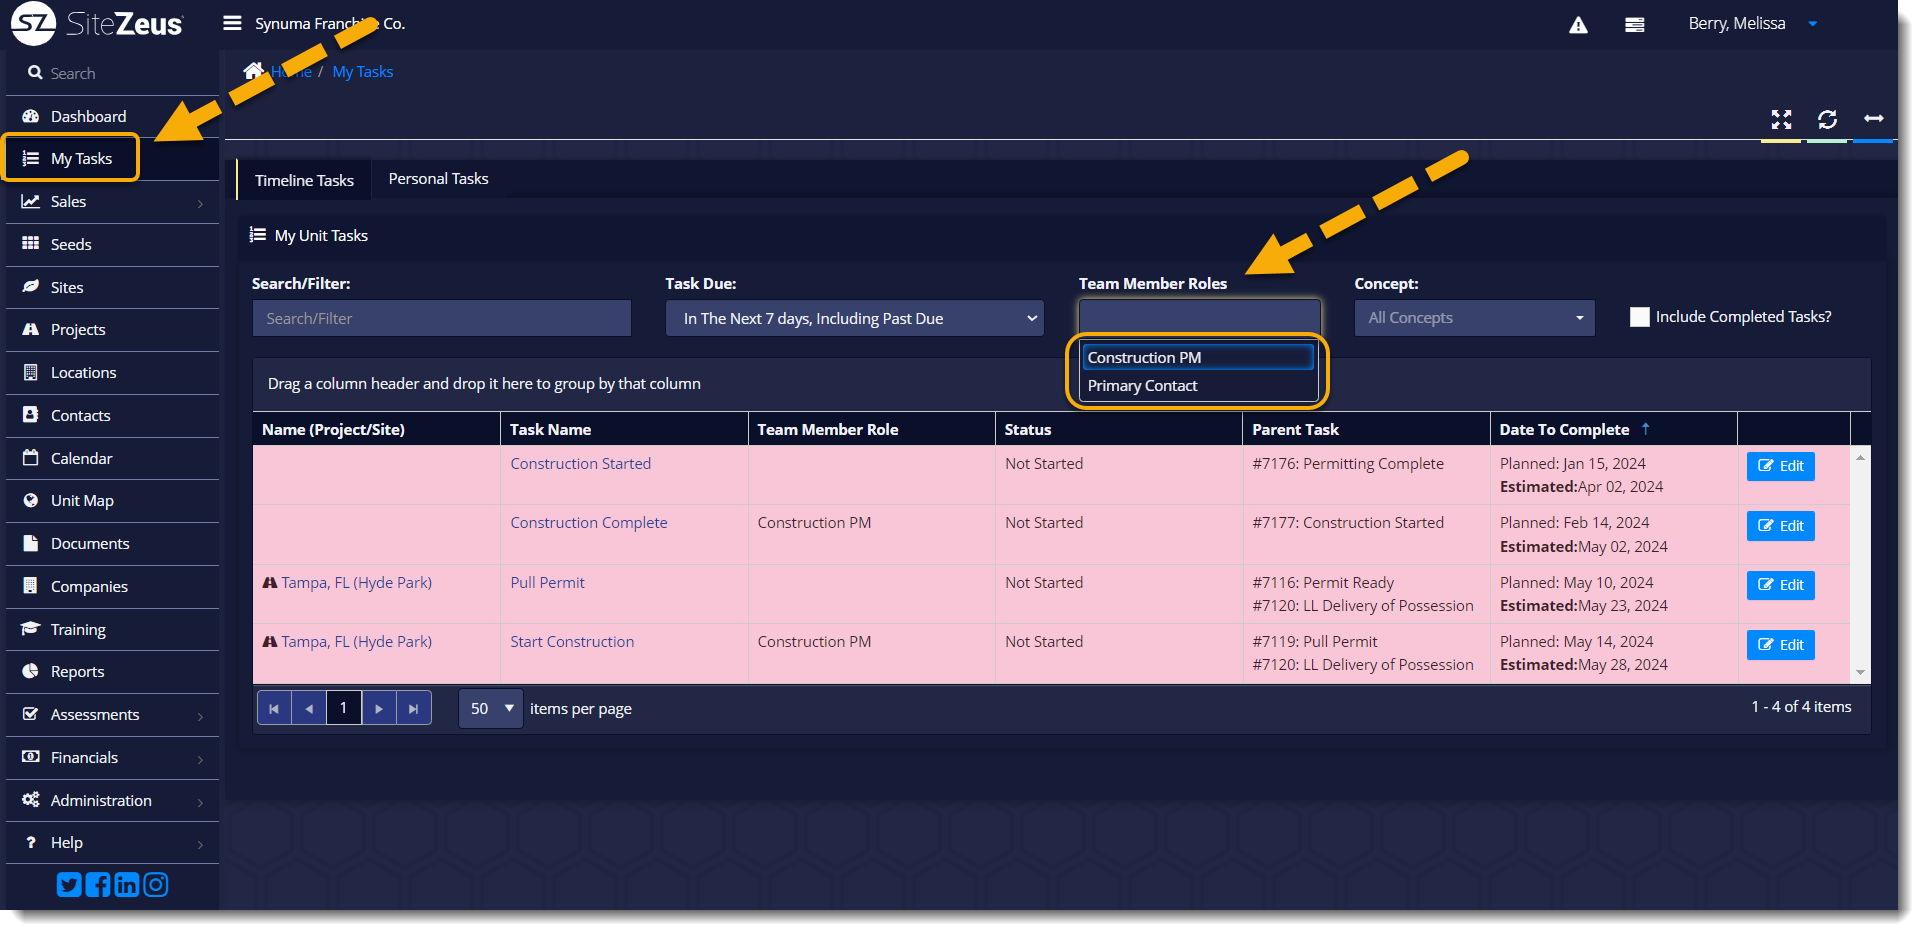Edit the Construction Complete task
The width and height of the screenshot is (1923, 935).
(x=1780, y=526)
